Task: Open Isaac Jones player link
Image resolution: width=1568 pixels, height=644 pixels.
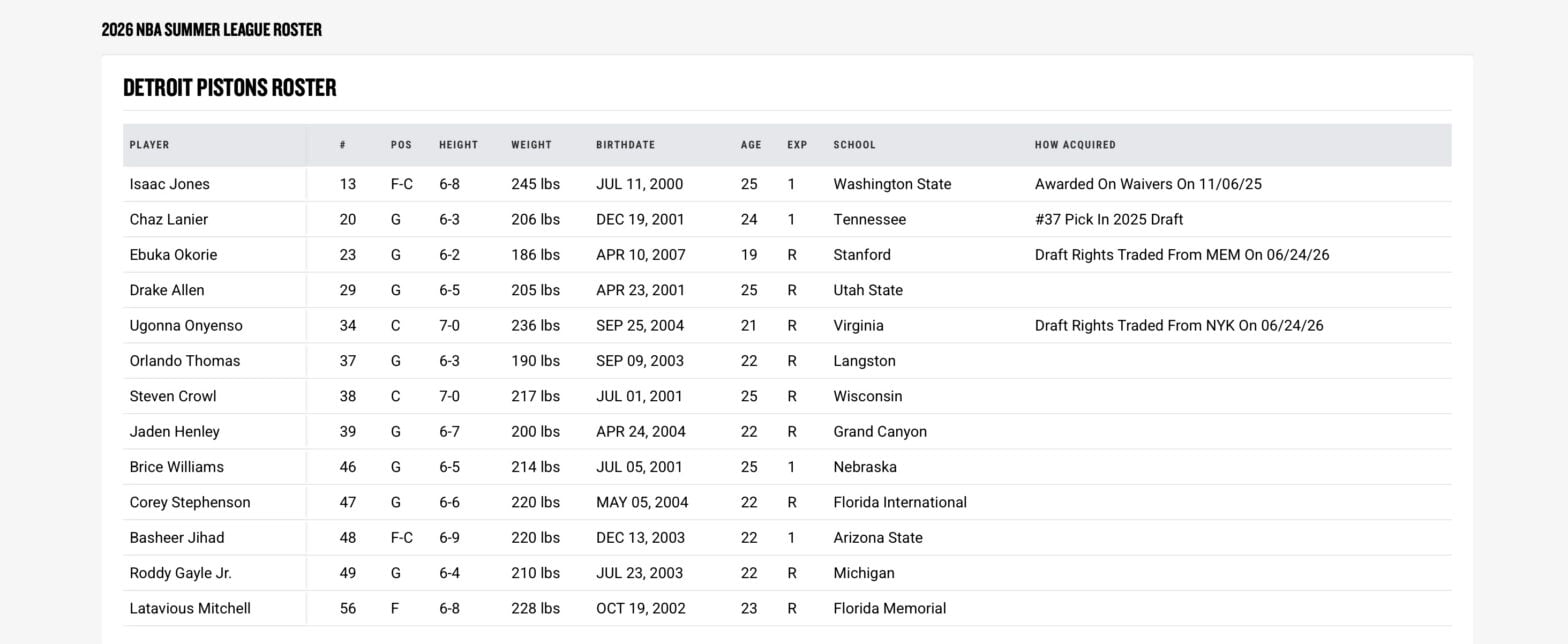Action: click(169, 184)
